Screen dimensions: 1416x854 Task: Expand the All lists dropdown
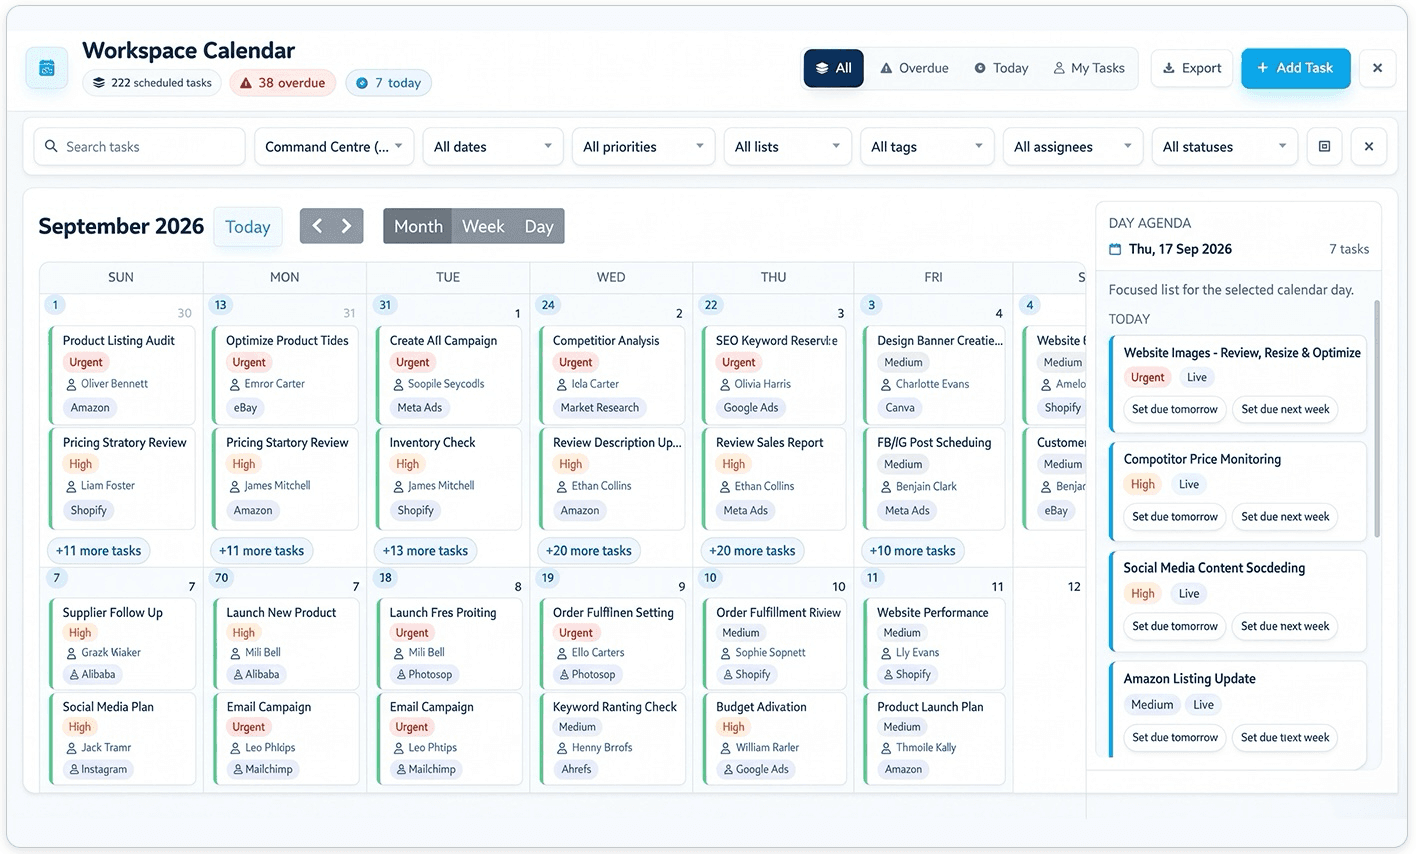787,146
